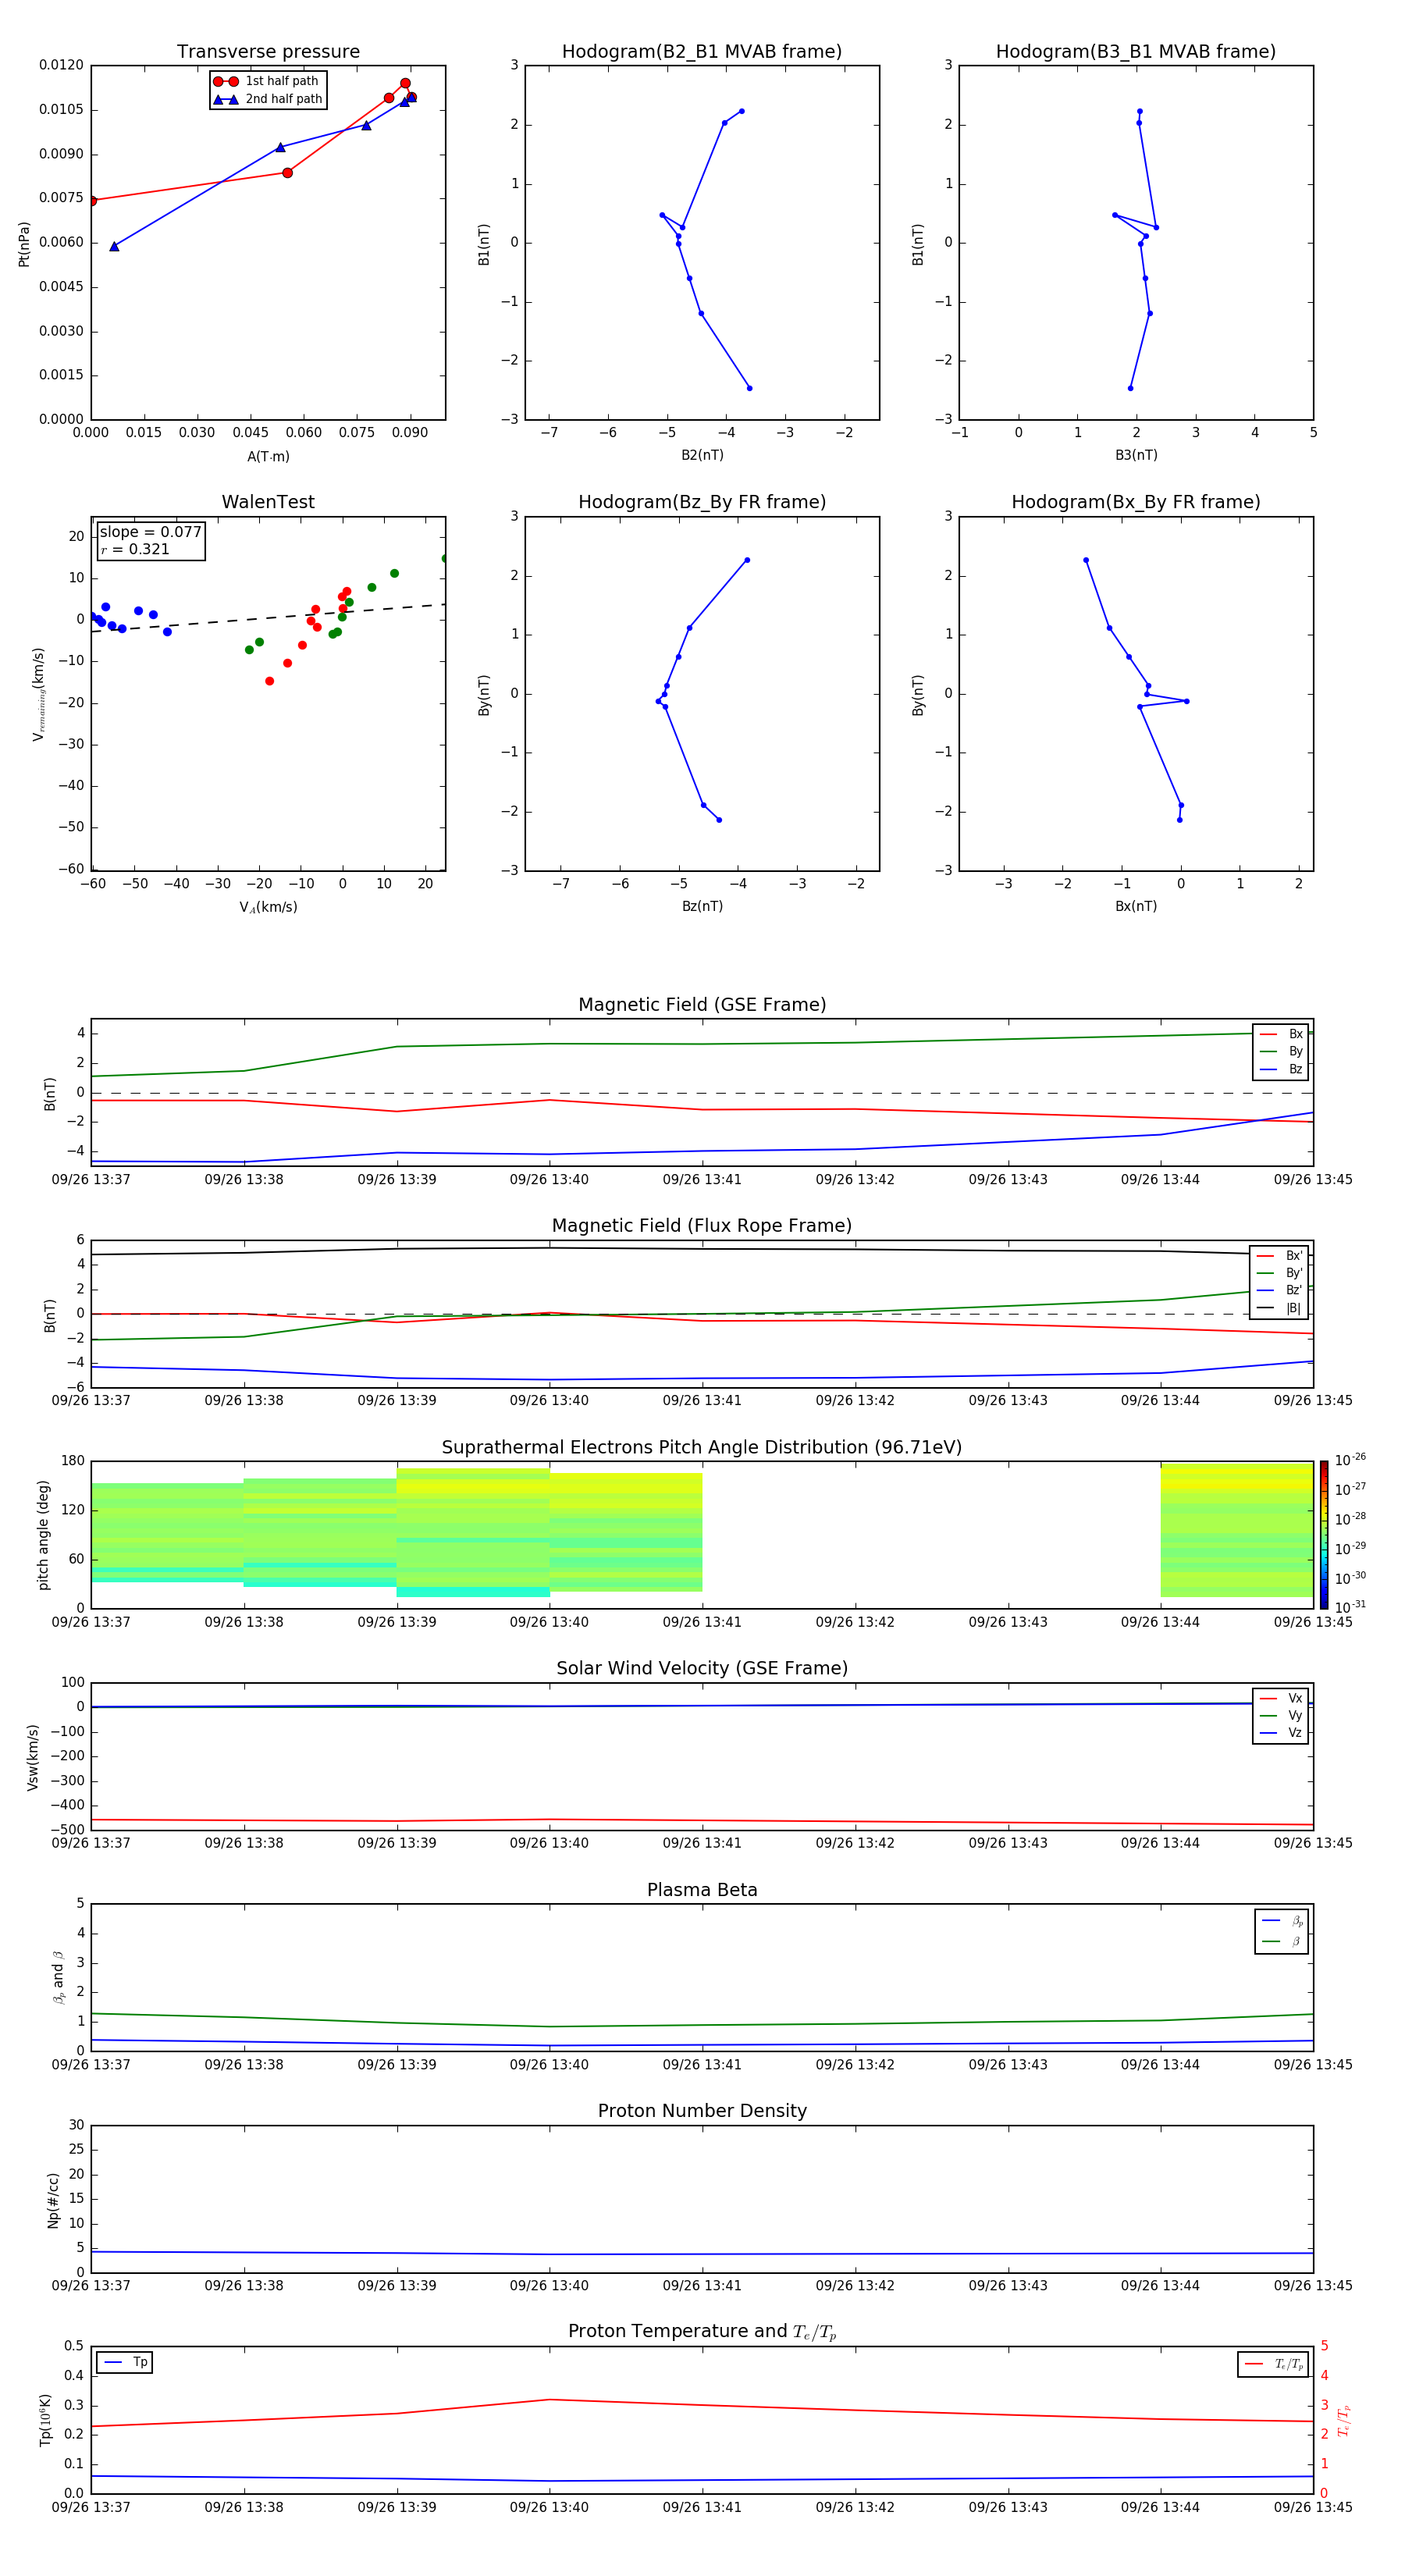Viewport: 1405px width, 2576px height.
Task: Click the Vy legend entry
Action: [1281, 1715]
